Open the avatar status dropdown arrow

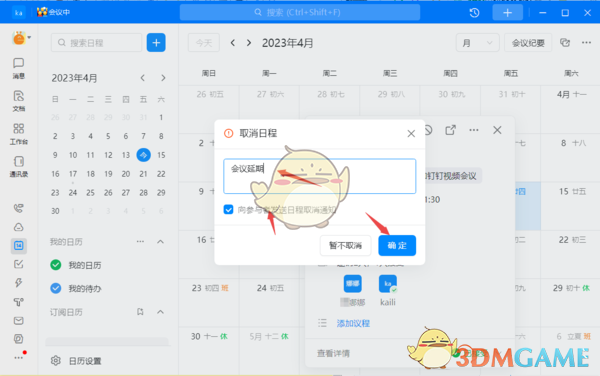click(29, 37)
